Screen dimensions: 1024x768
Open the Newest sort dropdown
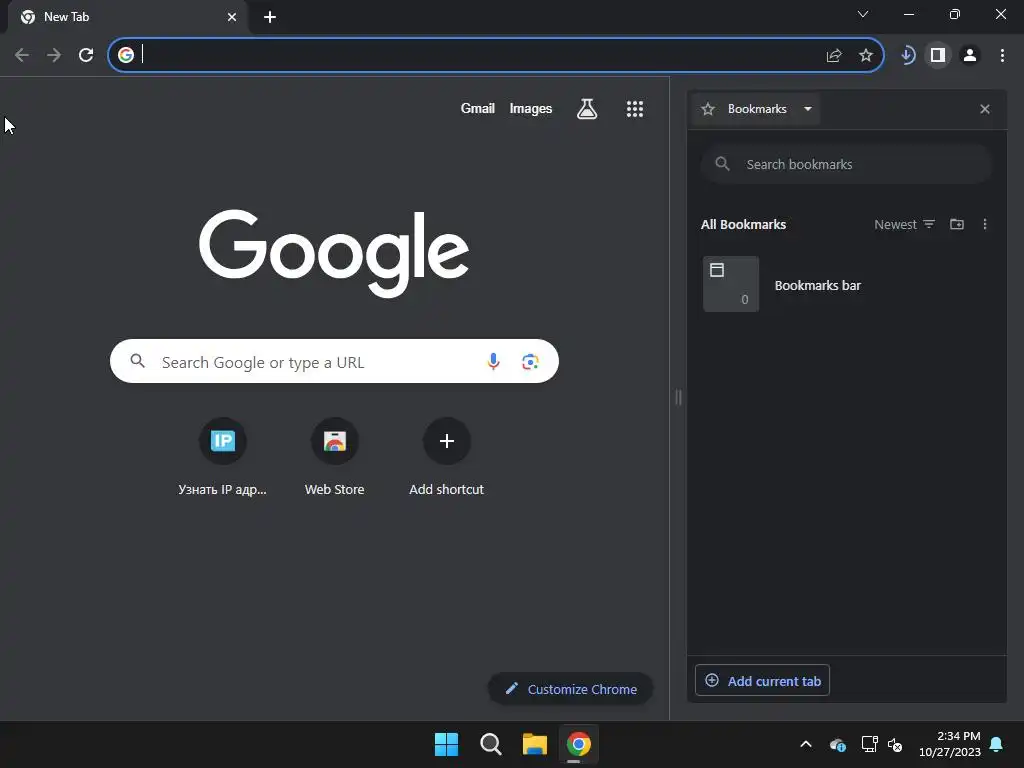click(x=904, y=224)
